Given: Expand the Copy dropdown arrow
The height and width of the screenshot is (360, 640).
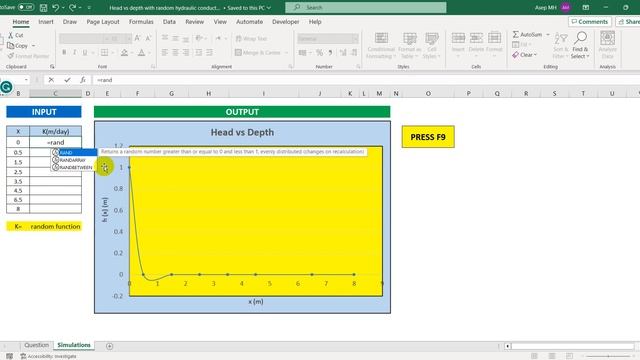Looking at the screenshot, I should (x=33, y=46).
